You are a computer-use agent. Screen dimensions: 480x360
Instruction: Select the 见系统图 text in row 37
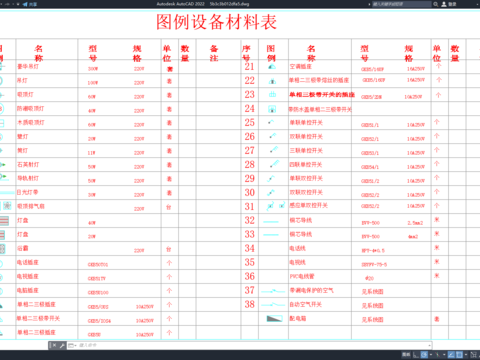[373, 292]
